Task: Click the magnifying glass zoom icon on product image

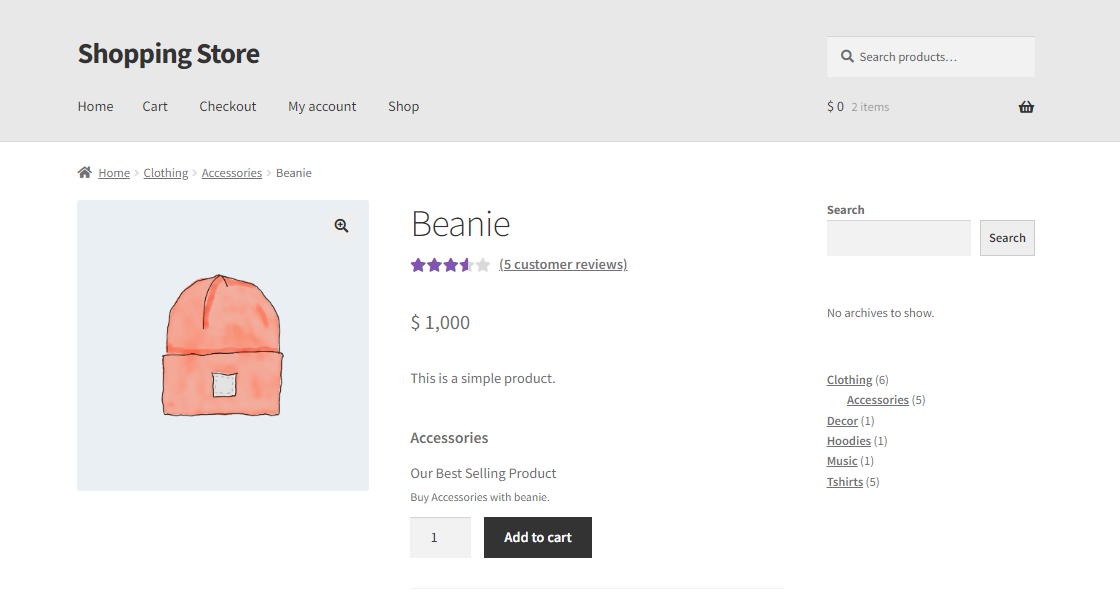Action: [341, 226]
